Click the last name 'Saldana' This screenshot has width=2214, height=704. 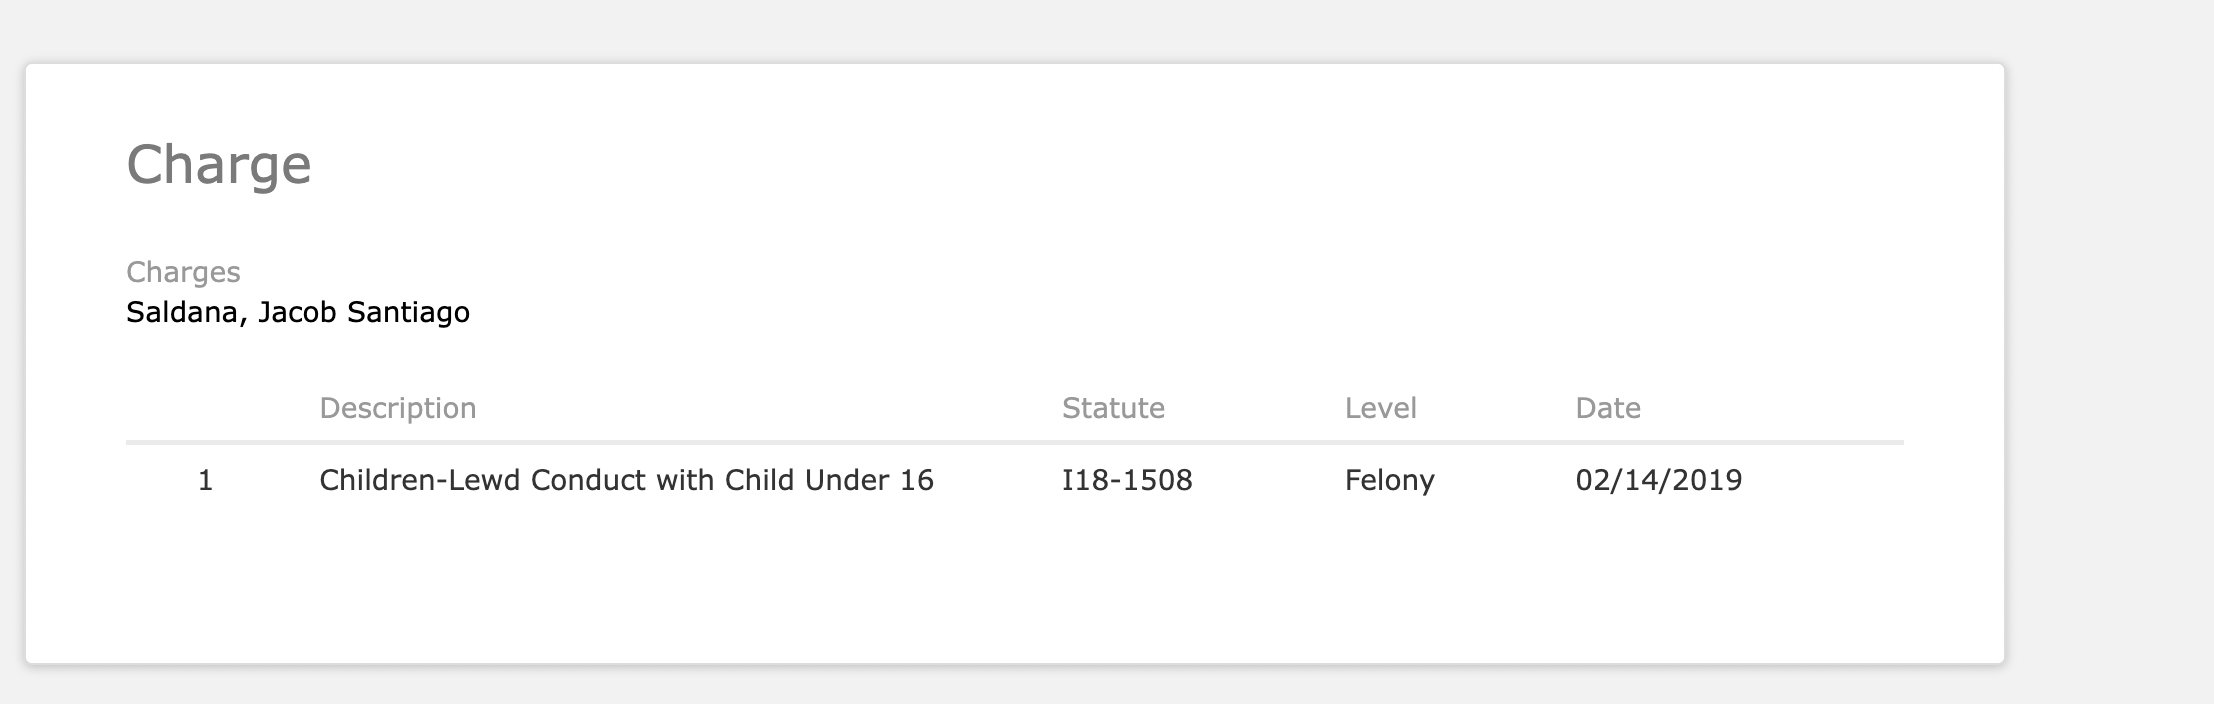click(x=182, y=313)
